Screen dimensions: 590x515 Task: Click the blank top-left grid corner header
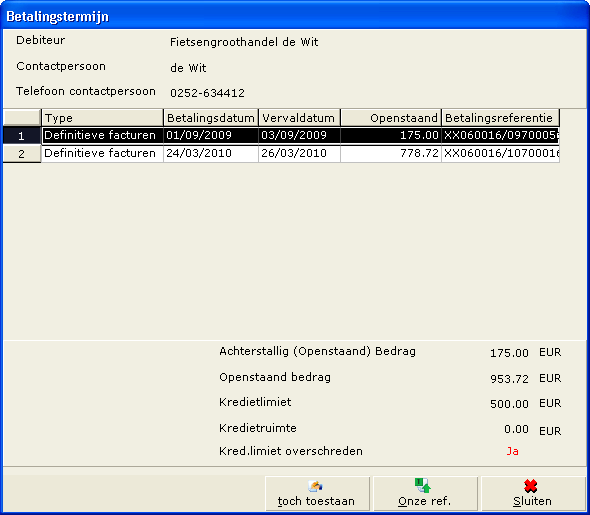21,118
